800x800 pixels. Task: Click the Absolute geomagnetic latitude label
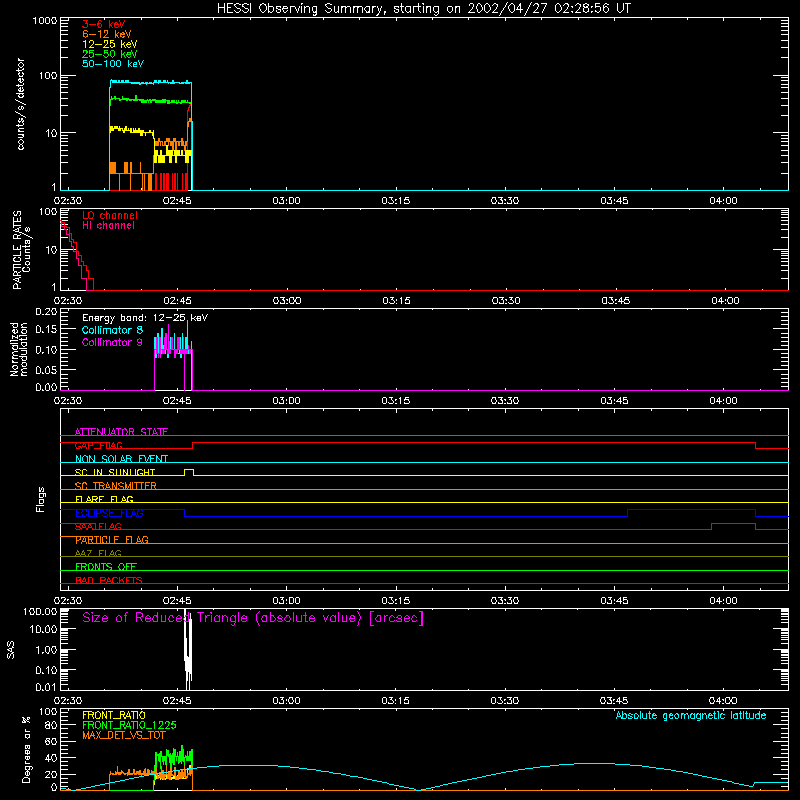click(691, 716)
